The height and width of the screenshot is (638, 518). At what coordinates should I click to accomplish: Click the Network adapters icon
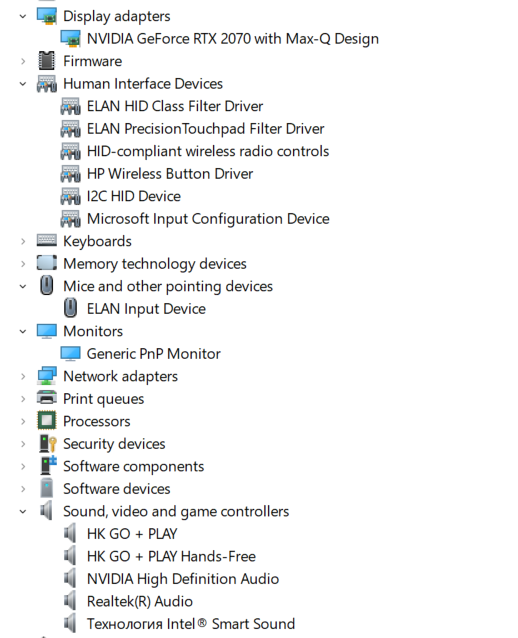click(47, 376)
